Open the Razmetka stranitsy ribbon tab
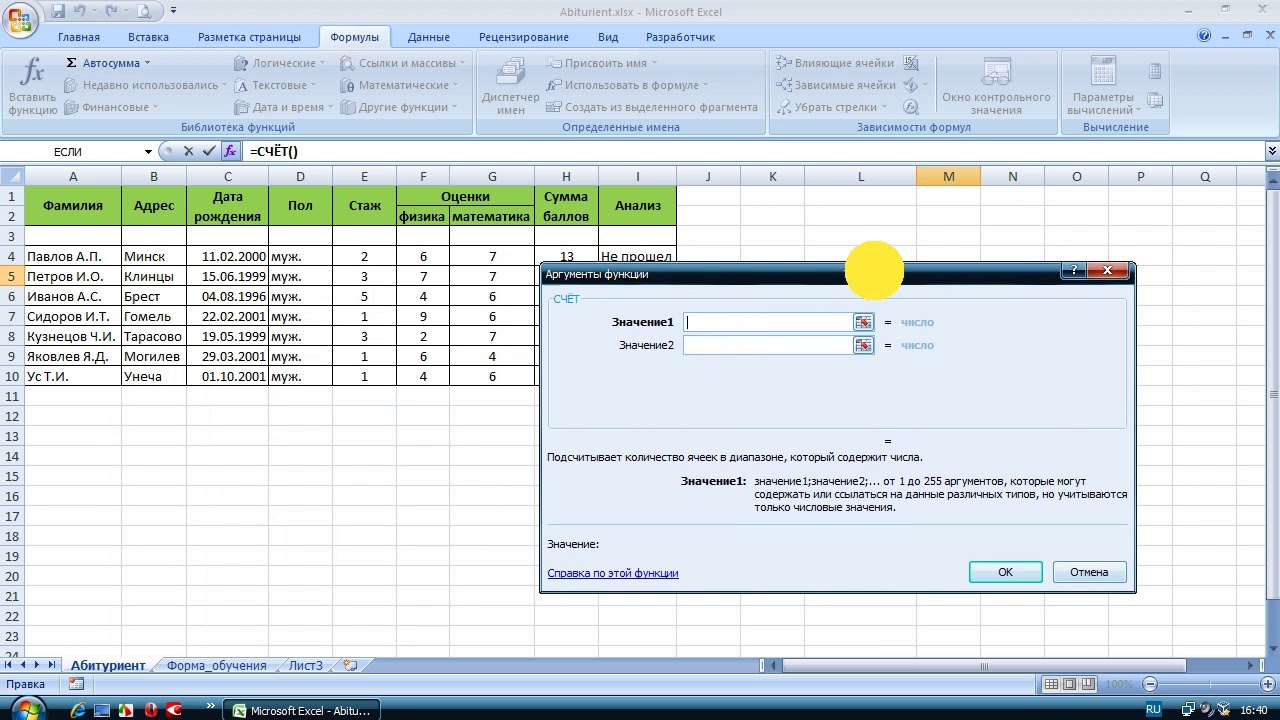This screenshot has height=720, width=1280. pyautogui.click(x=249, y=37)
